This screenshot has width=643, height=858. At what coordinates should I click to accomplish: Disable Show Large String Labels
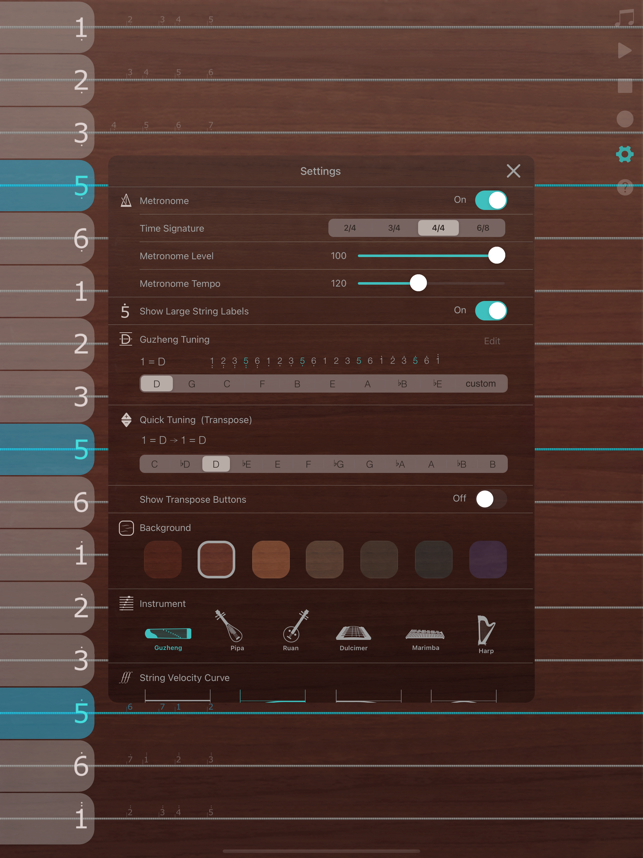click(x=490, y=311)
